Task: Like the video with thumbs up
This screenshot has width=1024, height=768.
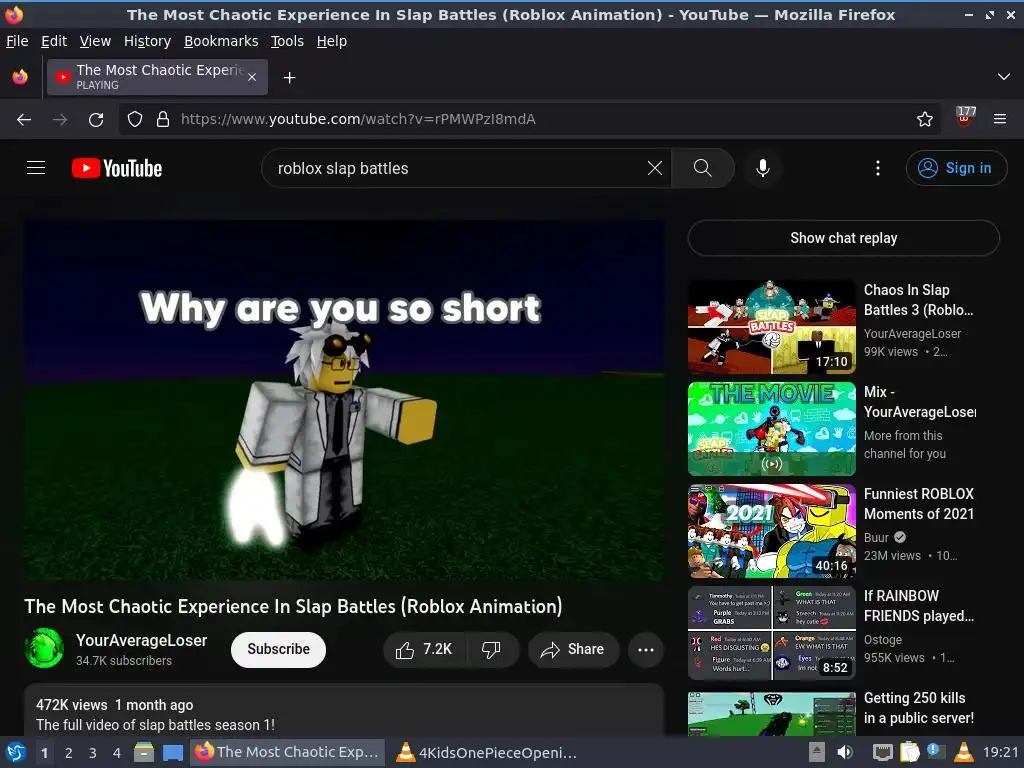Action: click(x=423, y=650)
